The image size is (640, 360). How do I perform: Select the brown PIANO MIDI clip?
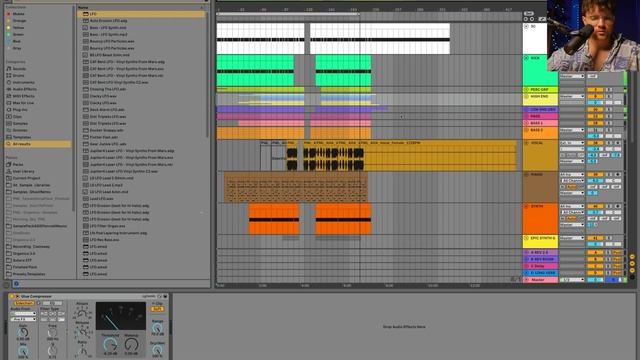click(x=296, y=187)
